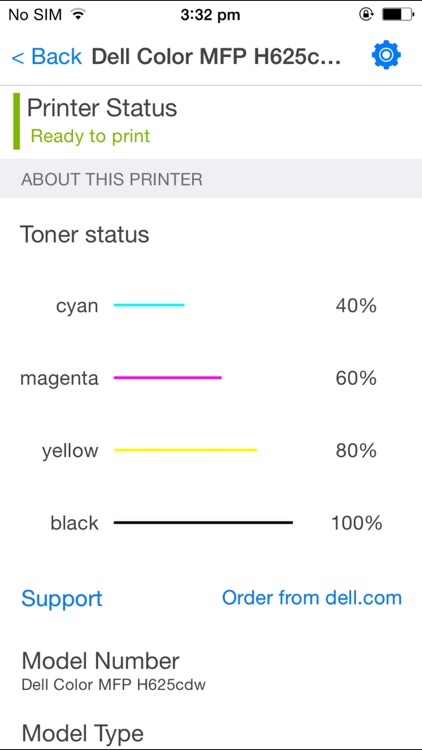Viewport: 422px width, 750px height.
Task: Tap the cyan toner level bar
Action: click(149, 305)
